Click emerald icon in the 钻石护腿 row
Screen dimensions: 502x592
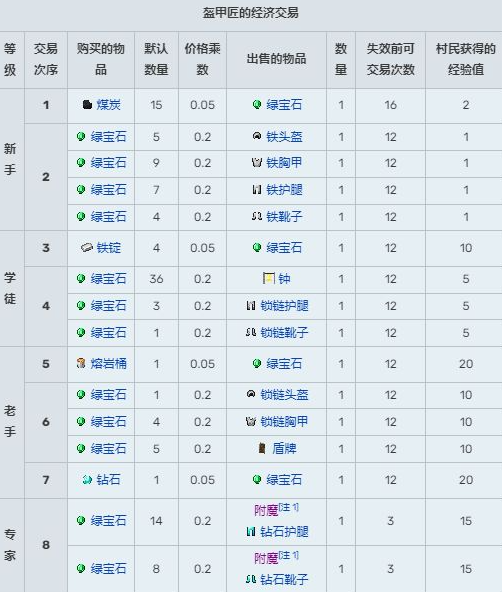(x=81, y=520)
